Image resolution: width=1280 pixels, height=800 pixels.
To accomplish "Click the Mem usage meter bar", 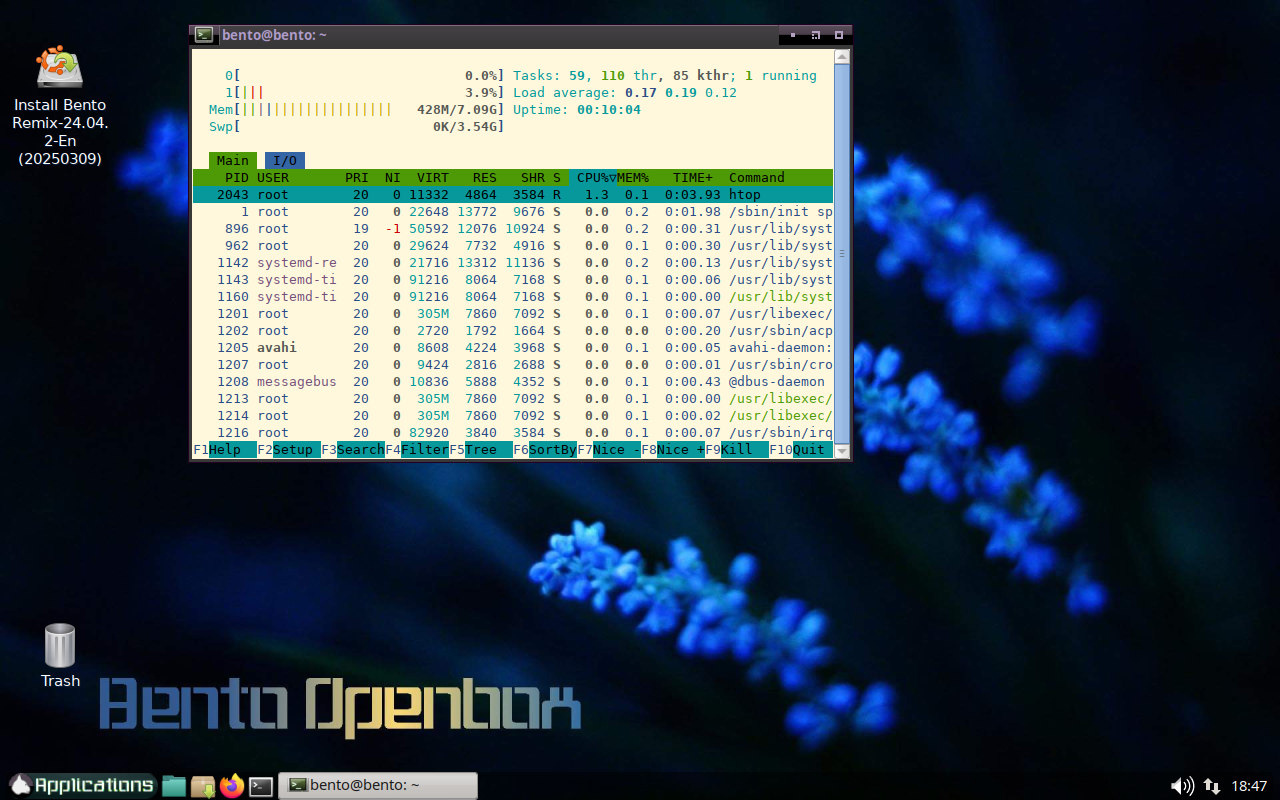I will pyautogui.click(x=357, y=109).
